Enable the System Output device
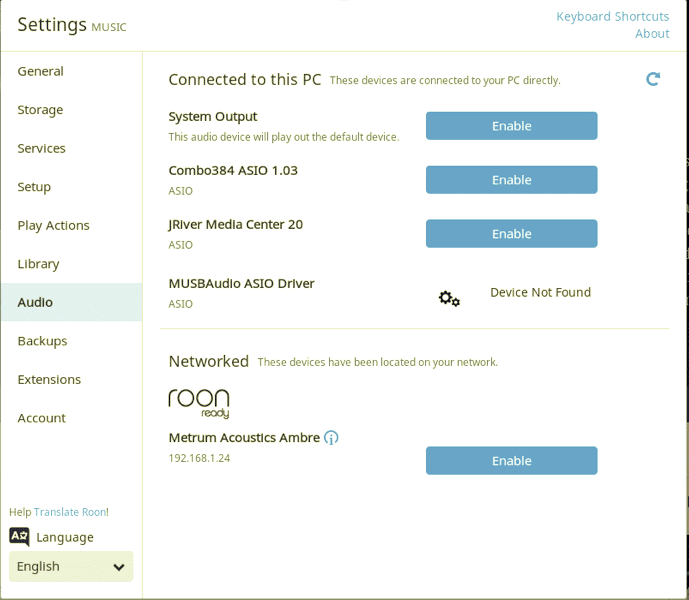The image size is (689, 600). pyautogui.click(x=511, y=126)
